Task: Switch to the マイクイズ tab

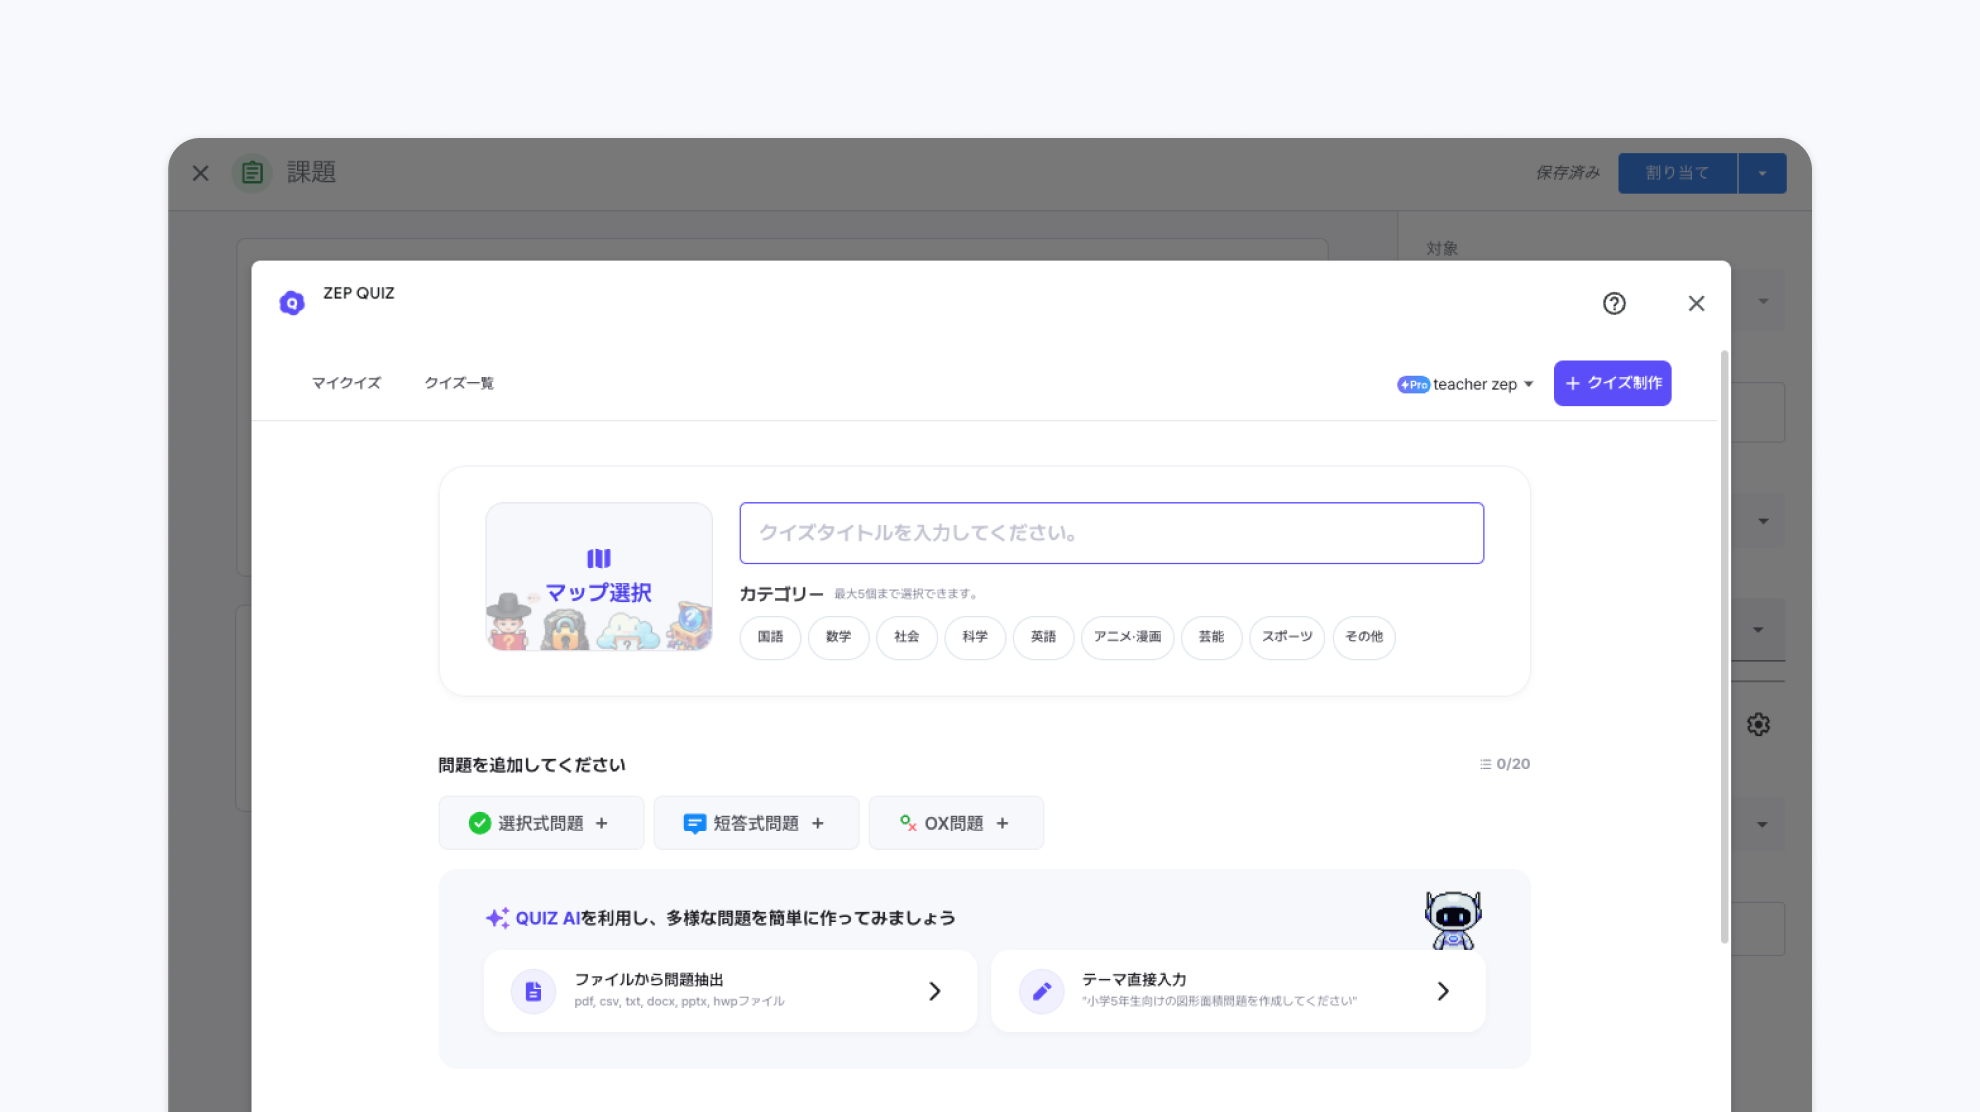Action: coord(346,383)
